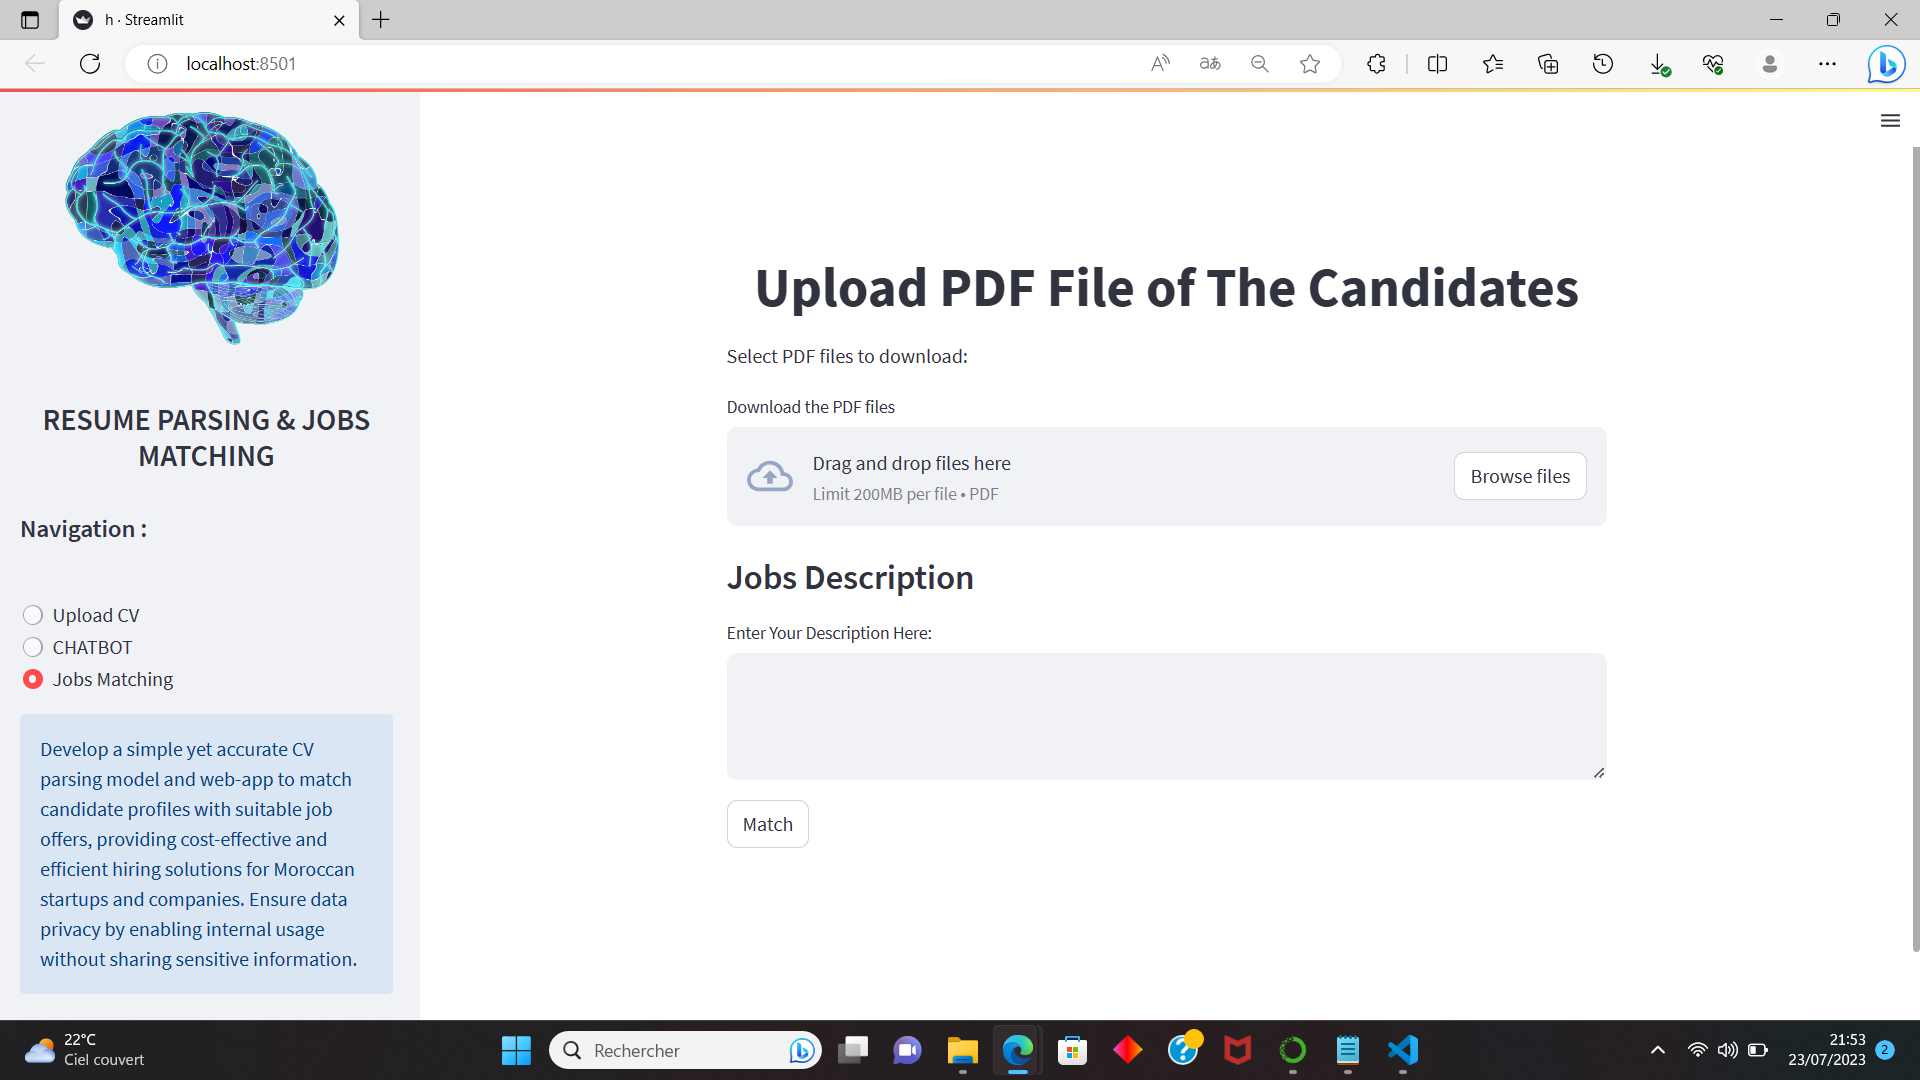Toggle split screen view icon
Image resolution: width=1920 pixels, height=1080 pixels.
click(x=1437, y=64)
